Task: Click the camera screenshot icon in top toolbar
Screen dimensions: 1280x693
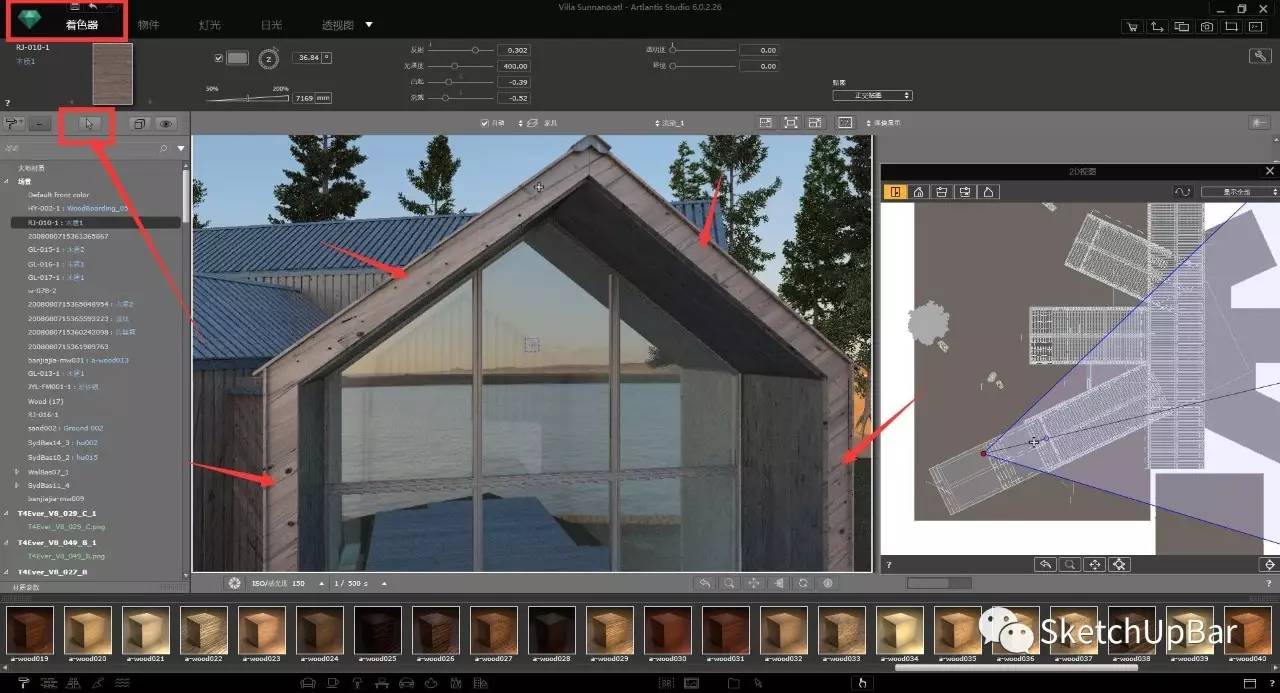Action: (x=1207, y=27)
